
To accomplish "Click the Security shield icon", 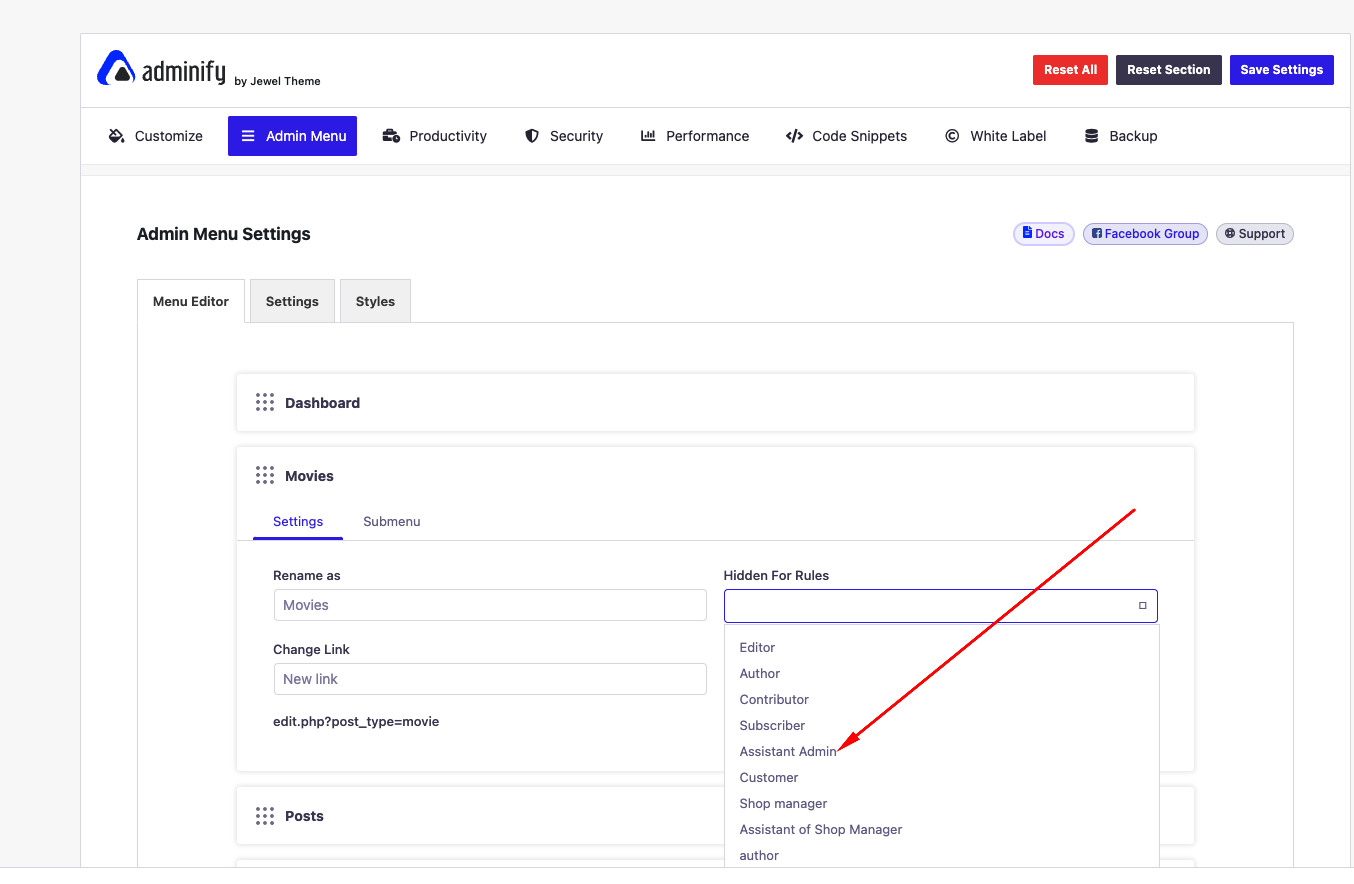I will point(532,136).
